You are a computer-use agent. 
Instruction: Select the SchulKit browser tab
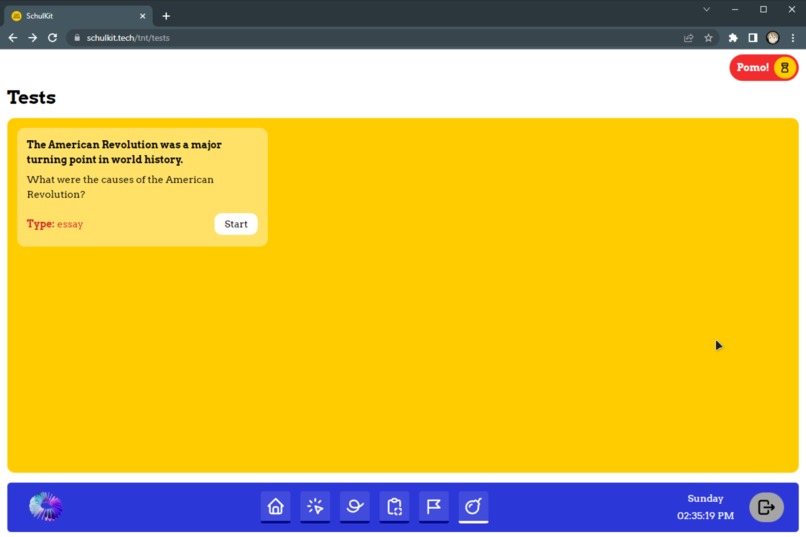pos(79,16)
